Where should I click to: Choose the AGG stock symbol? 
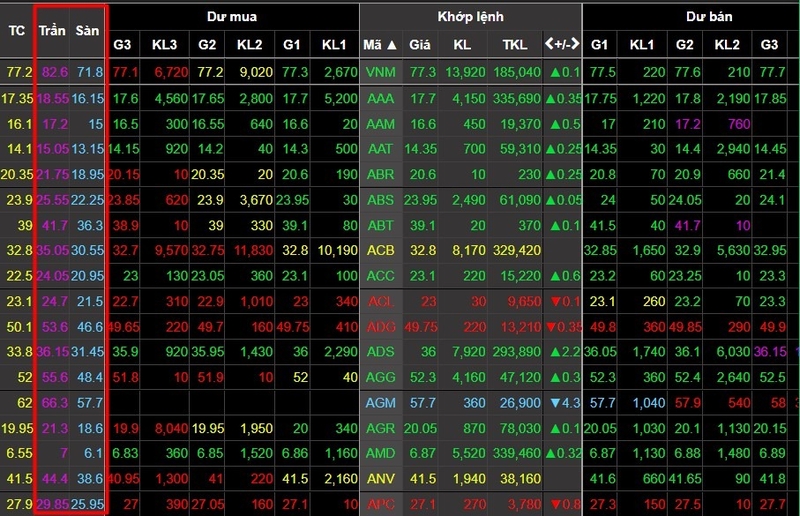pyautogui.click(x=381, y=378)
